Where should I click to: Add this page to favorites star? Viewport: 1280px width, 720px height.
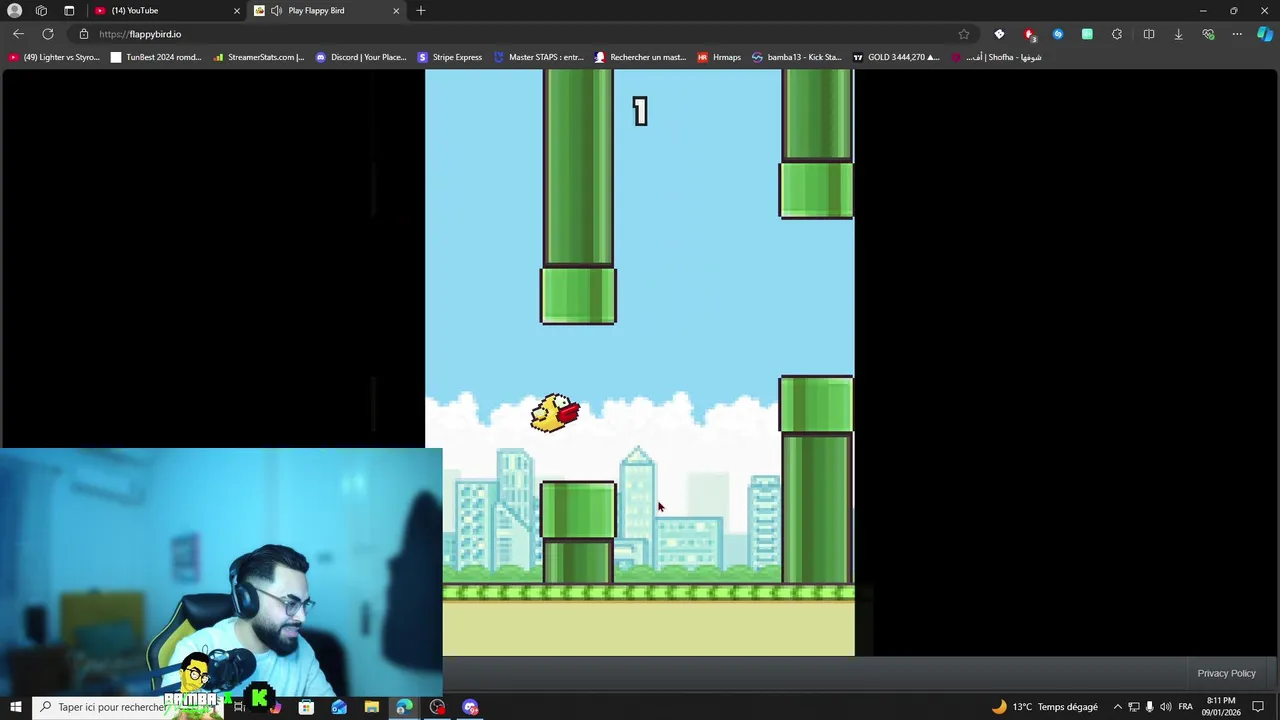(964, 34)
